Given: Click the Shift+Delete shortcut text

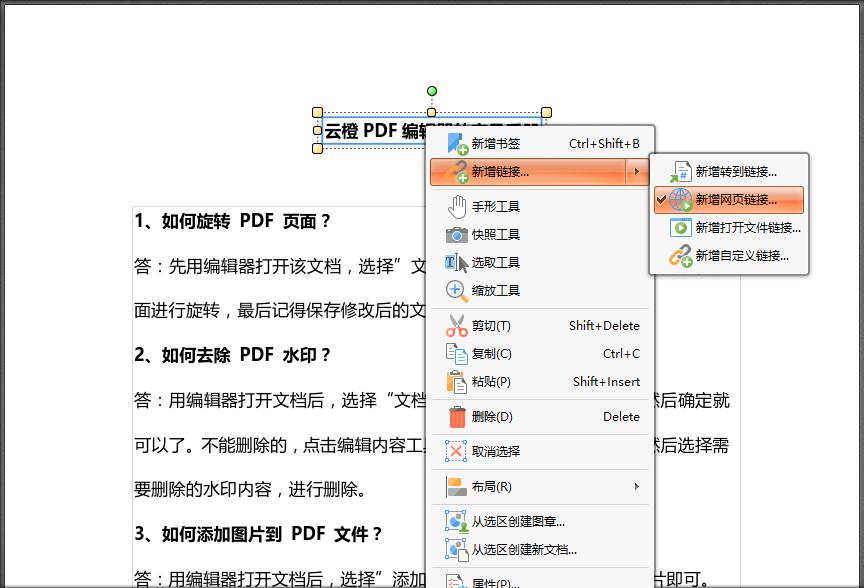Looking at the screenshot, I should [604, 326].
